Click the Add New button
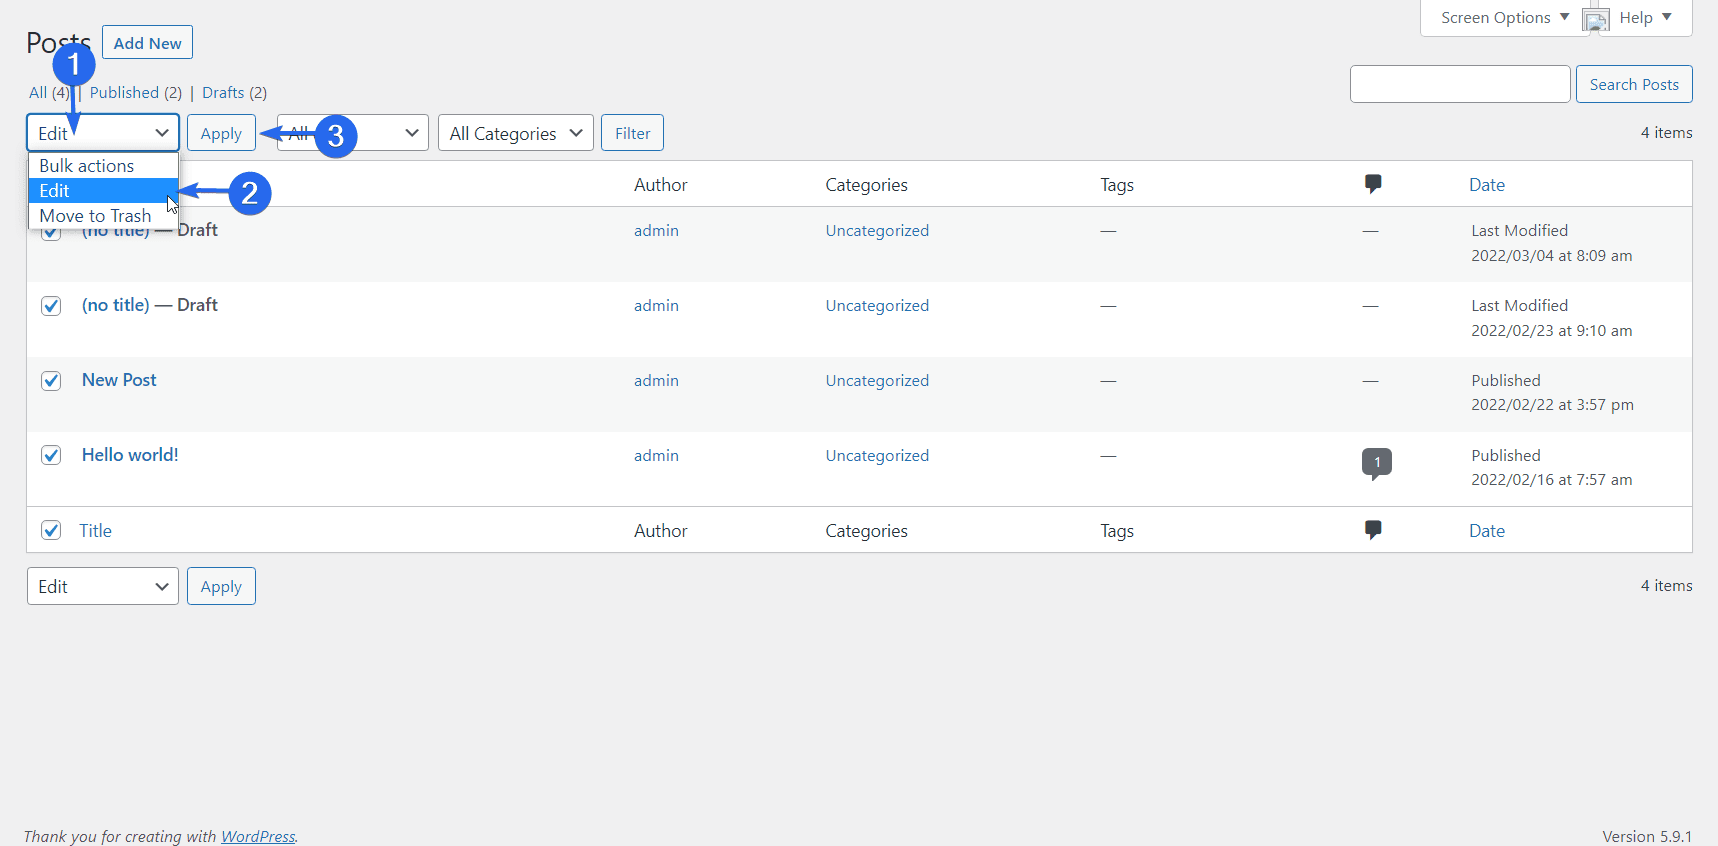Image resolution: width=1718 pixels, height=846 pixels. coord(147,43)
